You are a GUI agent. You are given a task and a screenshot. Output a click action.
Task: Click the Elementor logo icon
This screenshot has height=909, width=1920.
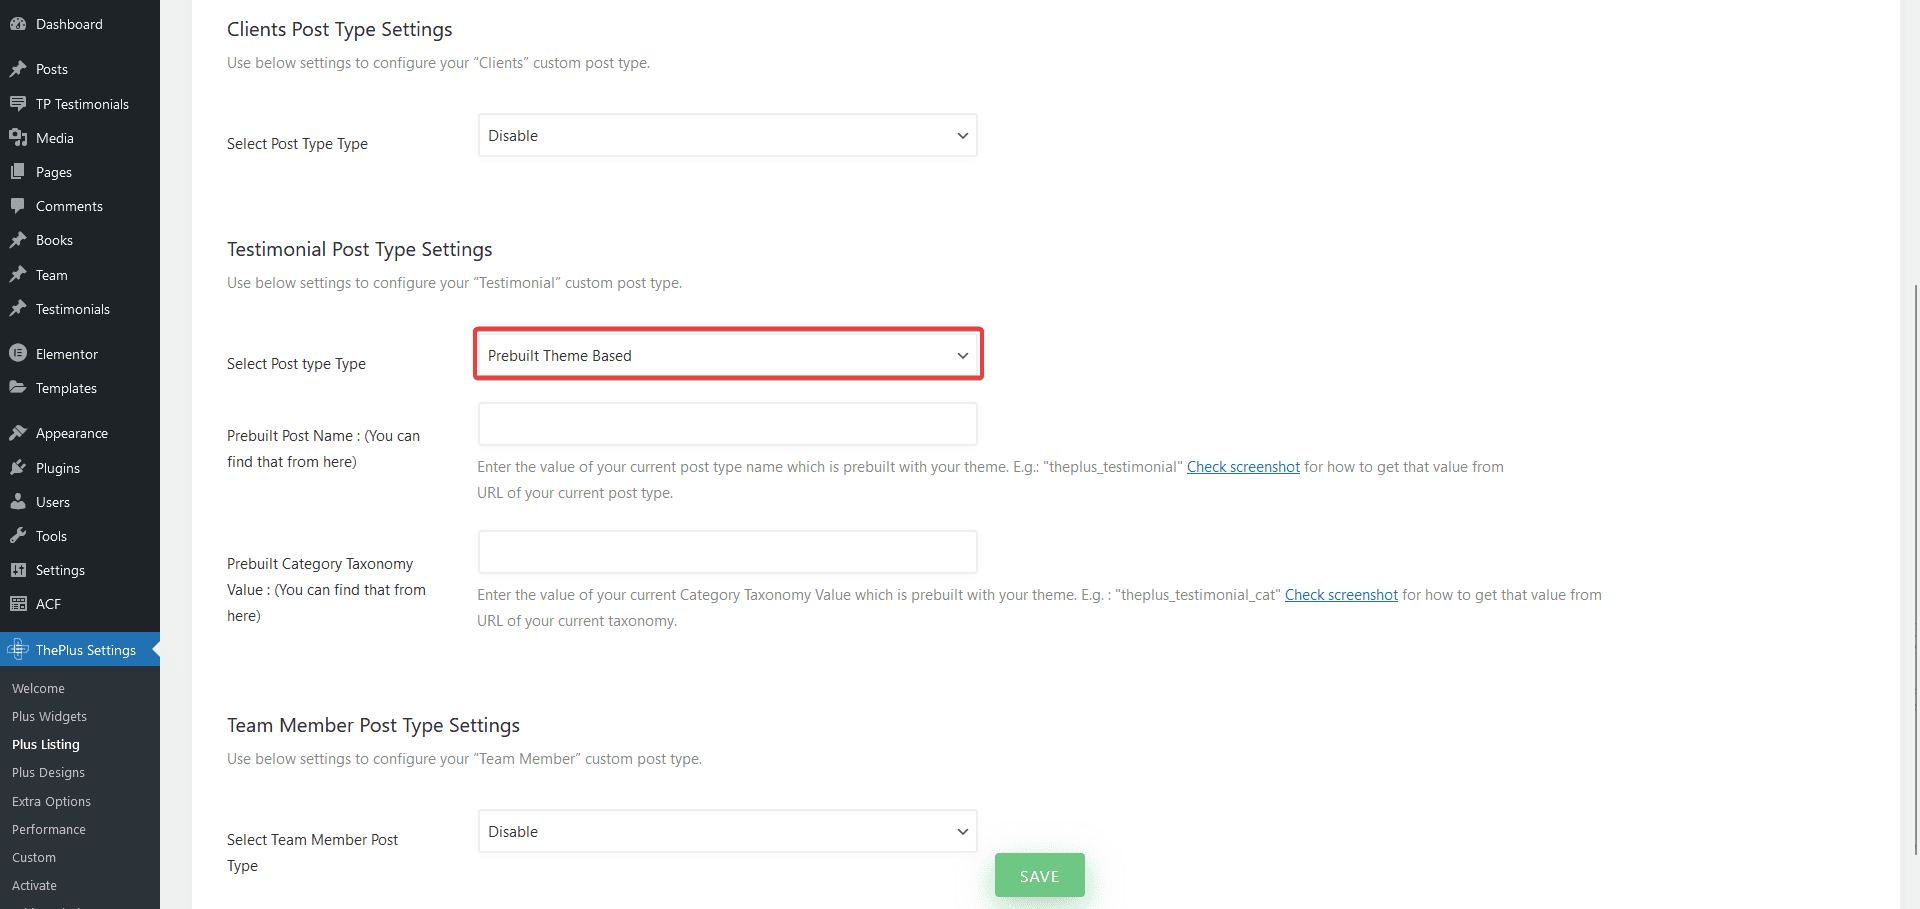tap(18, 354)
